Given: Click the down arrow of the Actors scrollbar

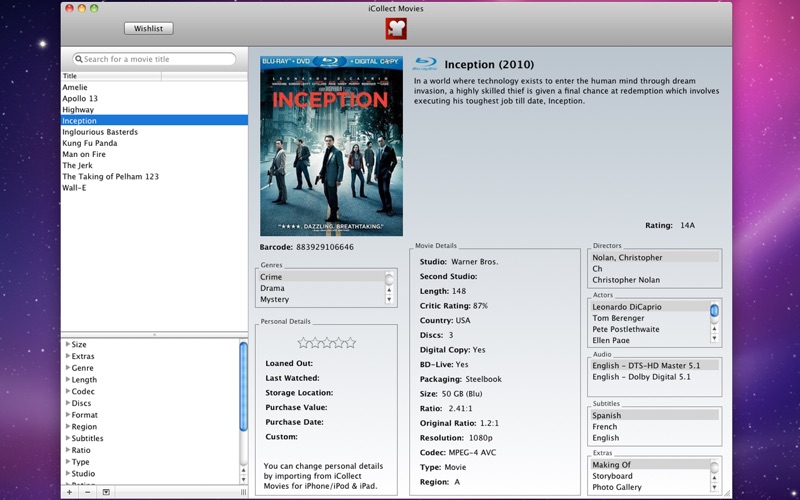Looking at the screenshot, I should point(714,338).
